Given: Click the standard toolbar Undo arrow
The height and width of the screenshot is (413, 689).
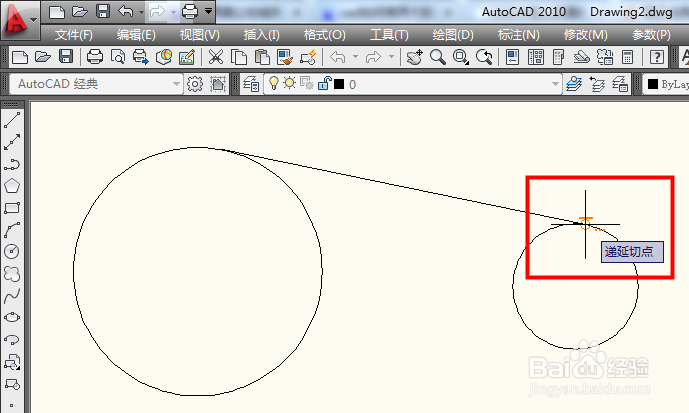Looking at the screenshot, I should pos(337,57).
